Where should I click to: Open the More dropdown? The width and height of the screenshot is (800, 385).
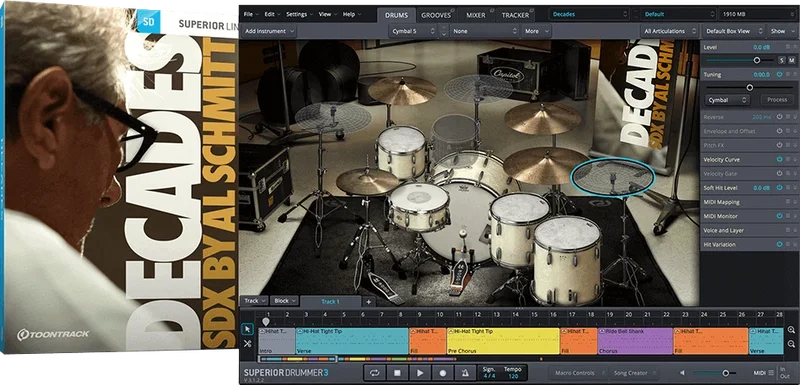point(536,31)
